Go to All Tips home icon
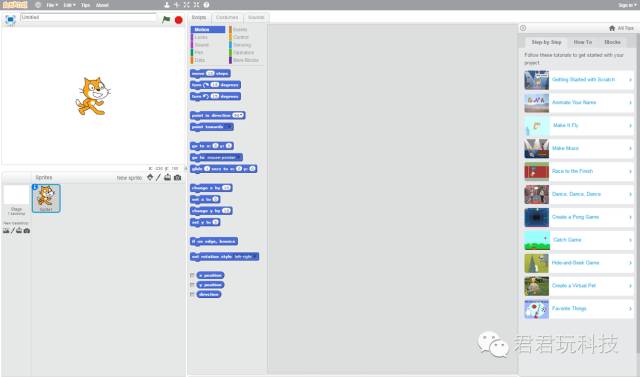Screen dimensions: 640x377 pyautogui.click(x=612, y=28)
